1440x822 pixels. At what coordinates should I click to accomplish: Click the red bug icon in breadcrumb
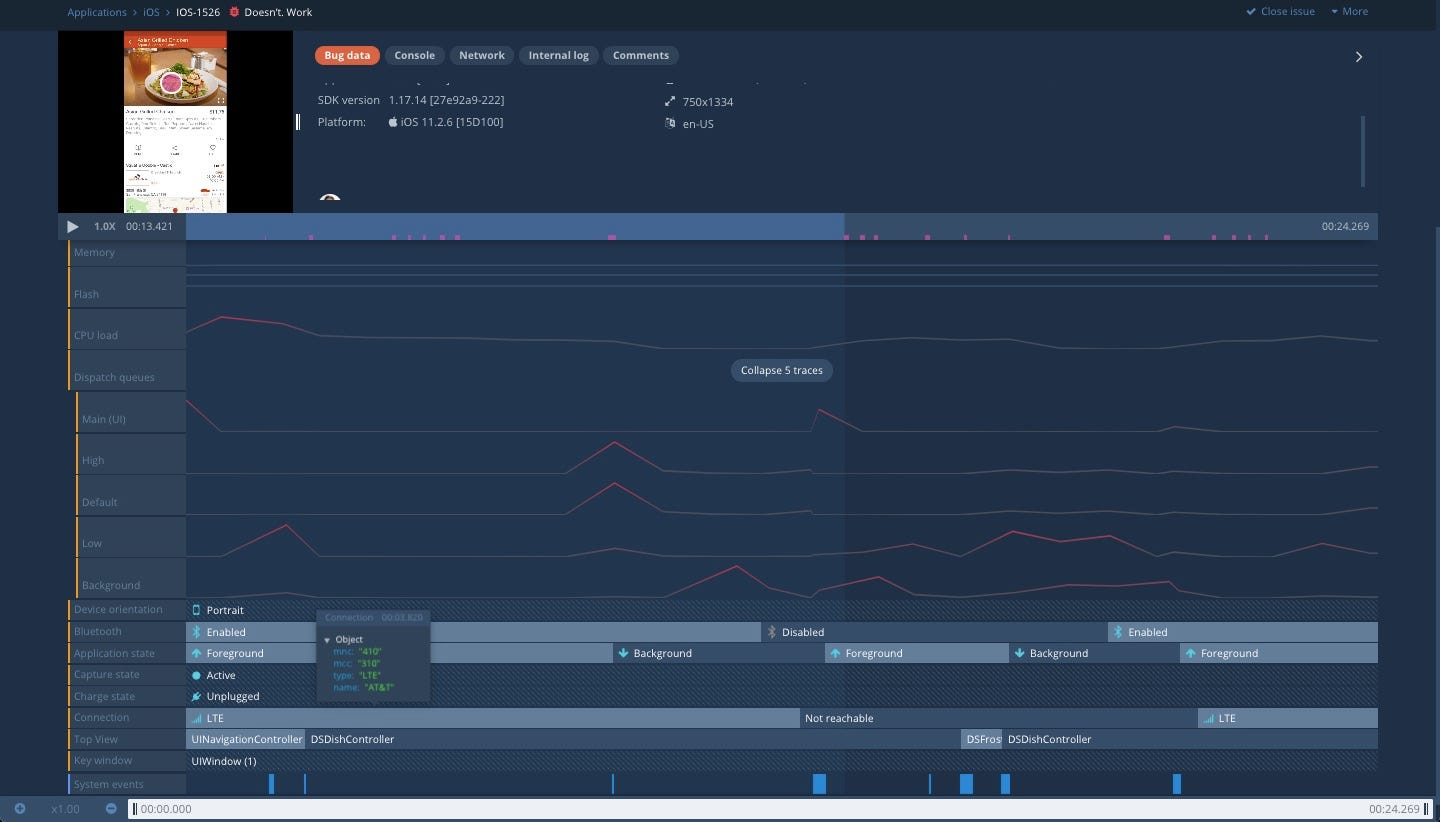234,12
